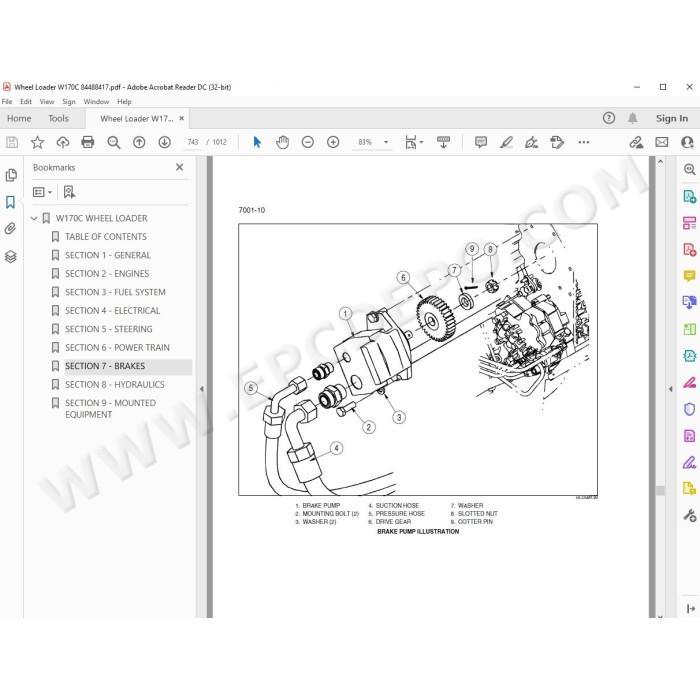Add a new bookmark icon

tap(69, 192)
